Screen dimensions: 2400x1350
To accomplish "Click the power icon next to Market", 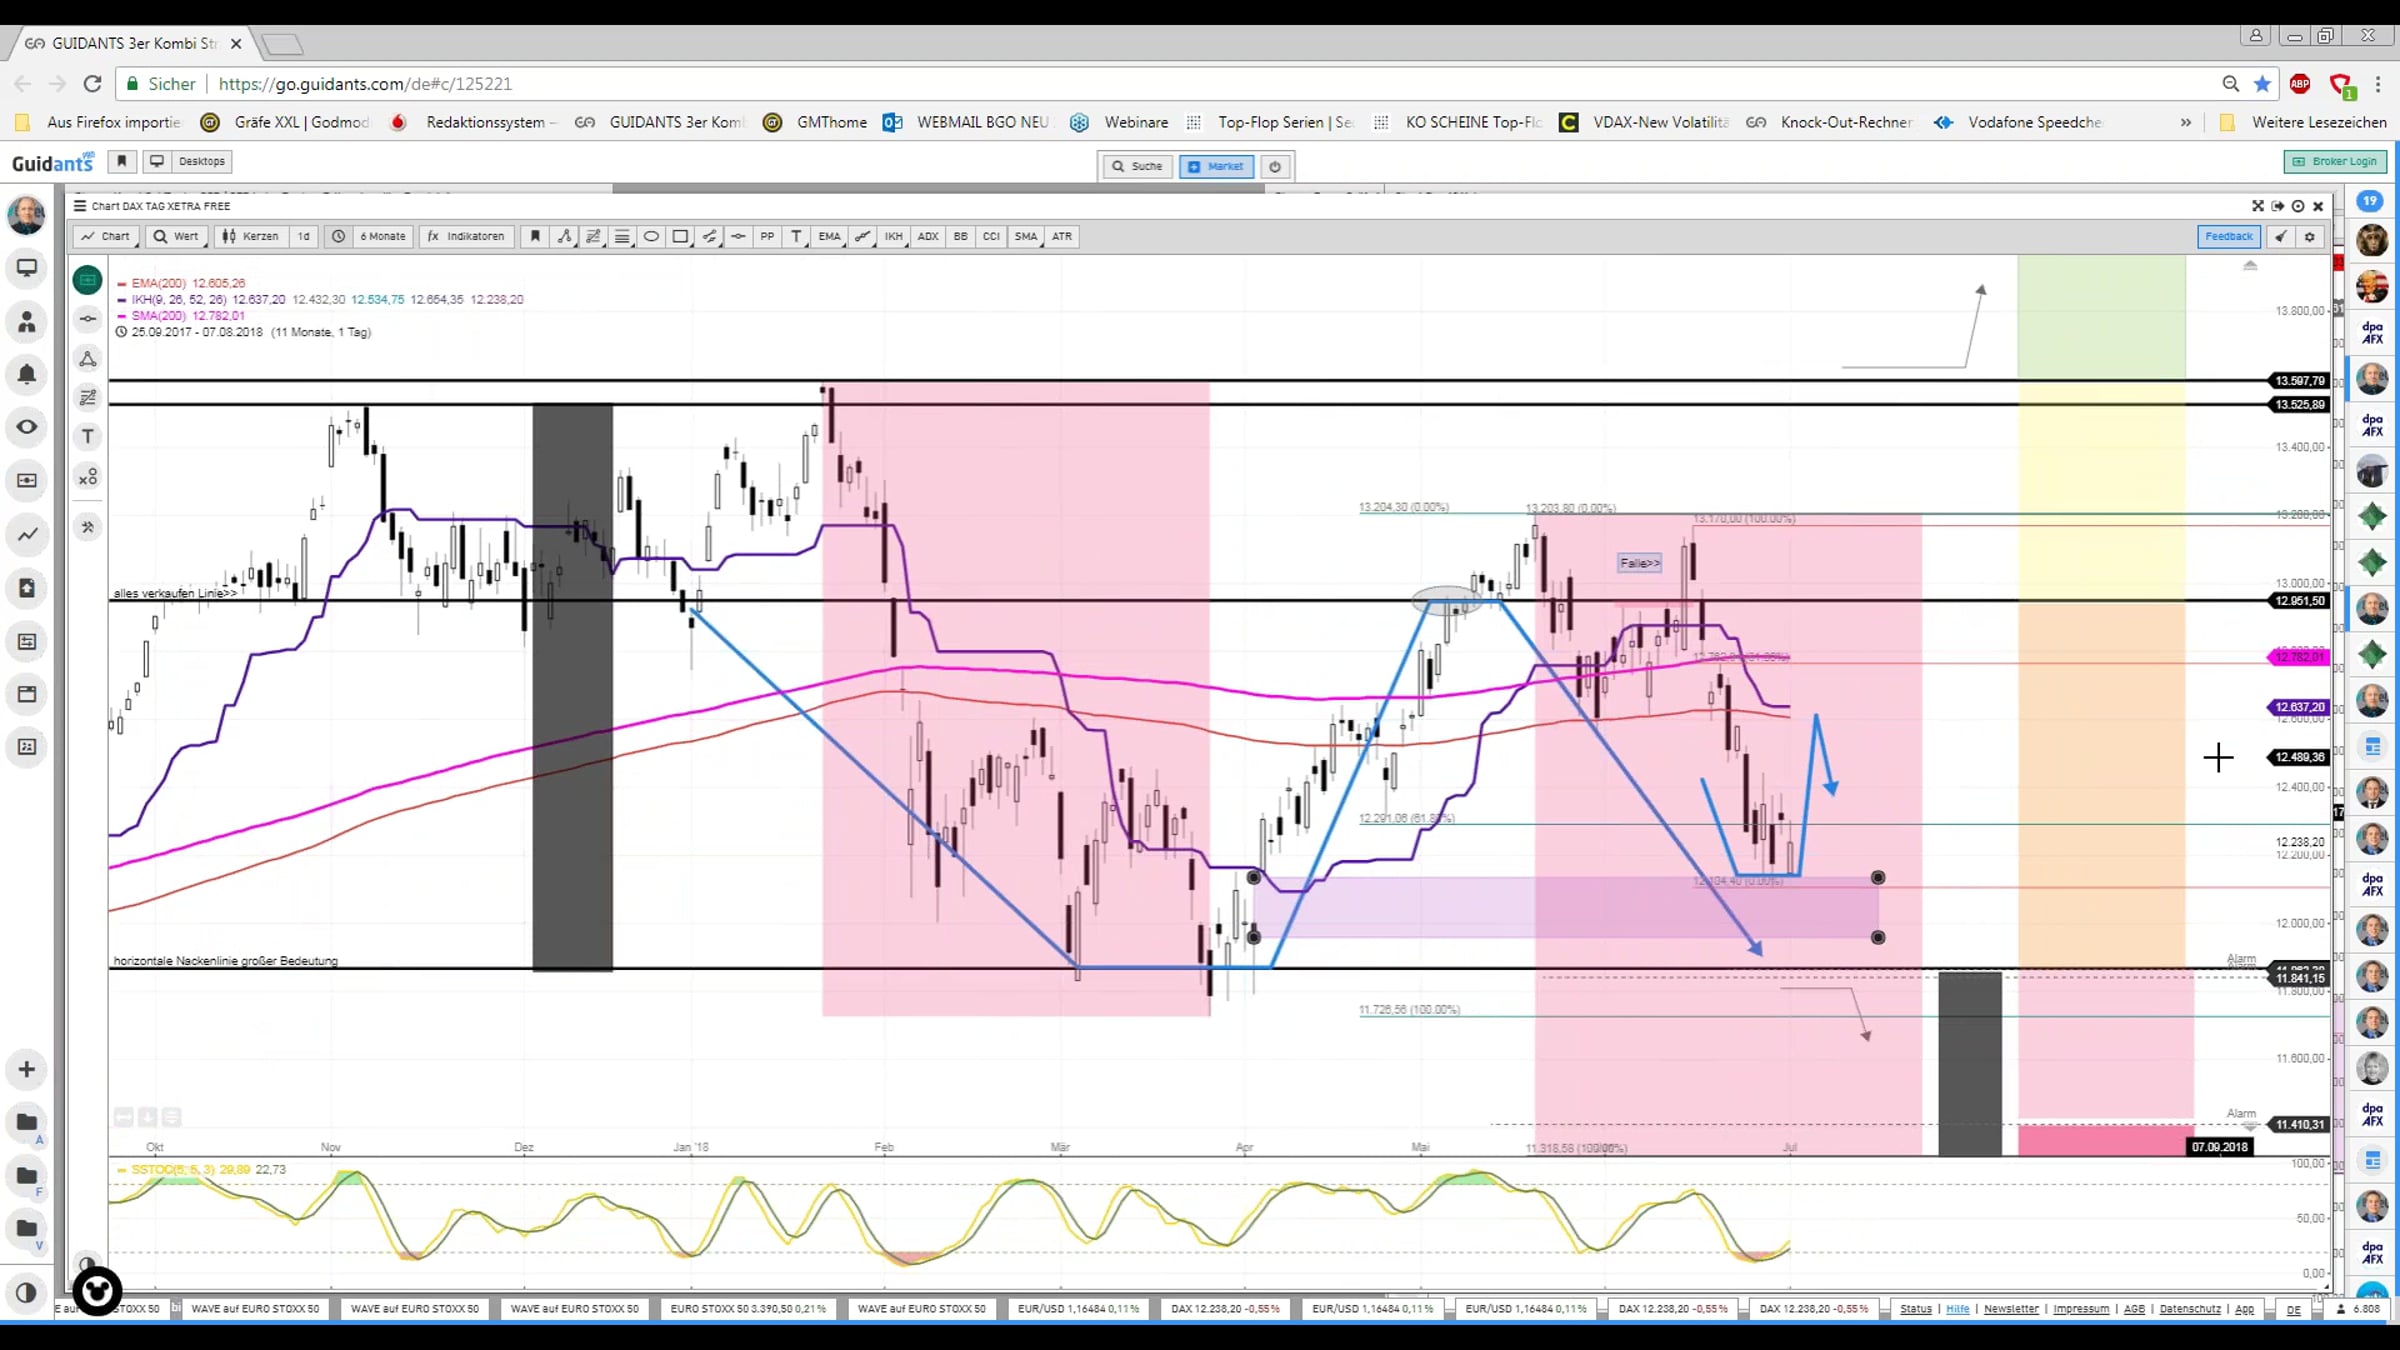I will pyautogui.click(x=1275, y=166).
